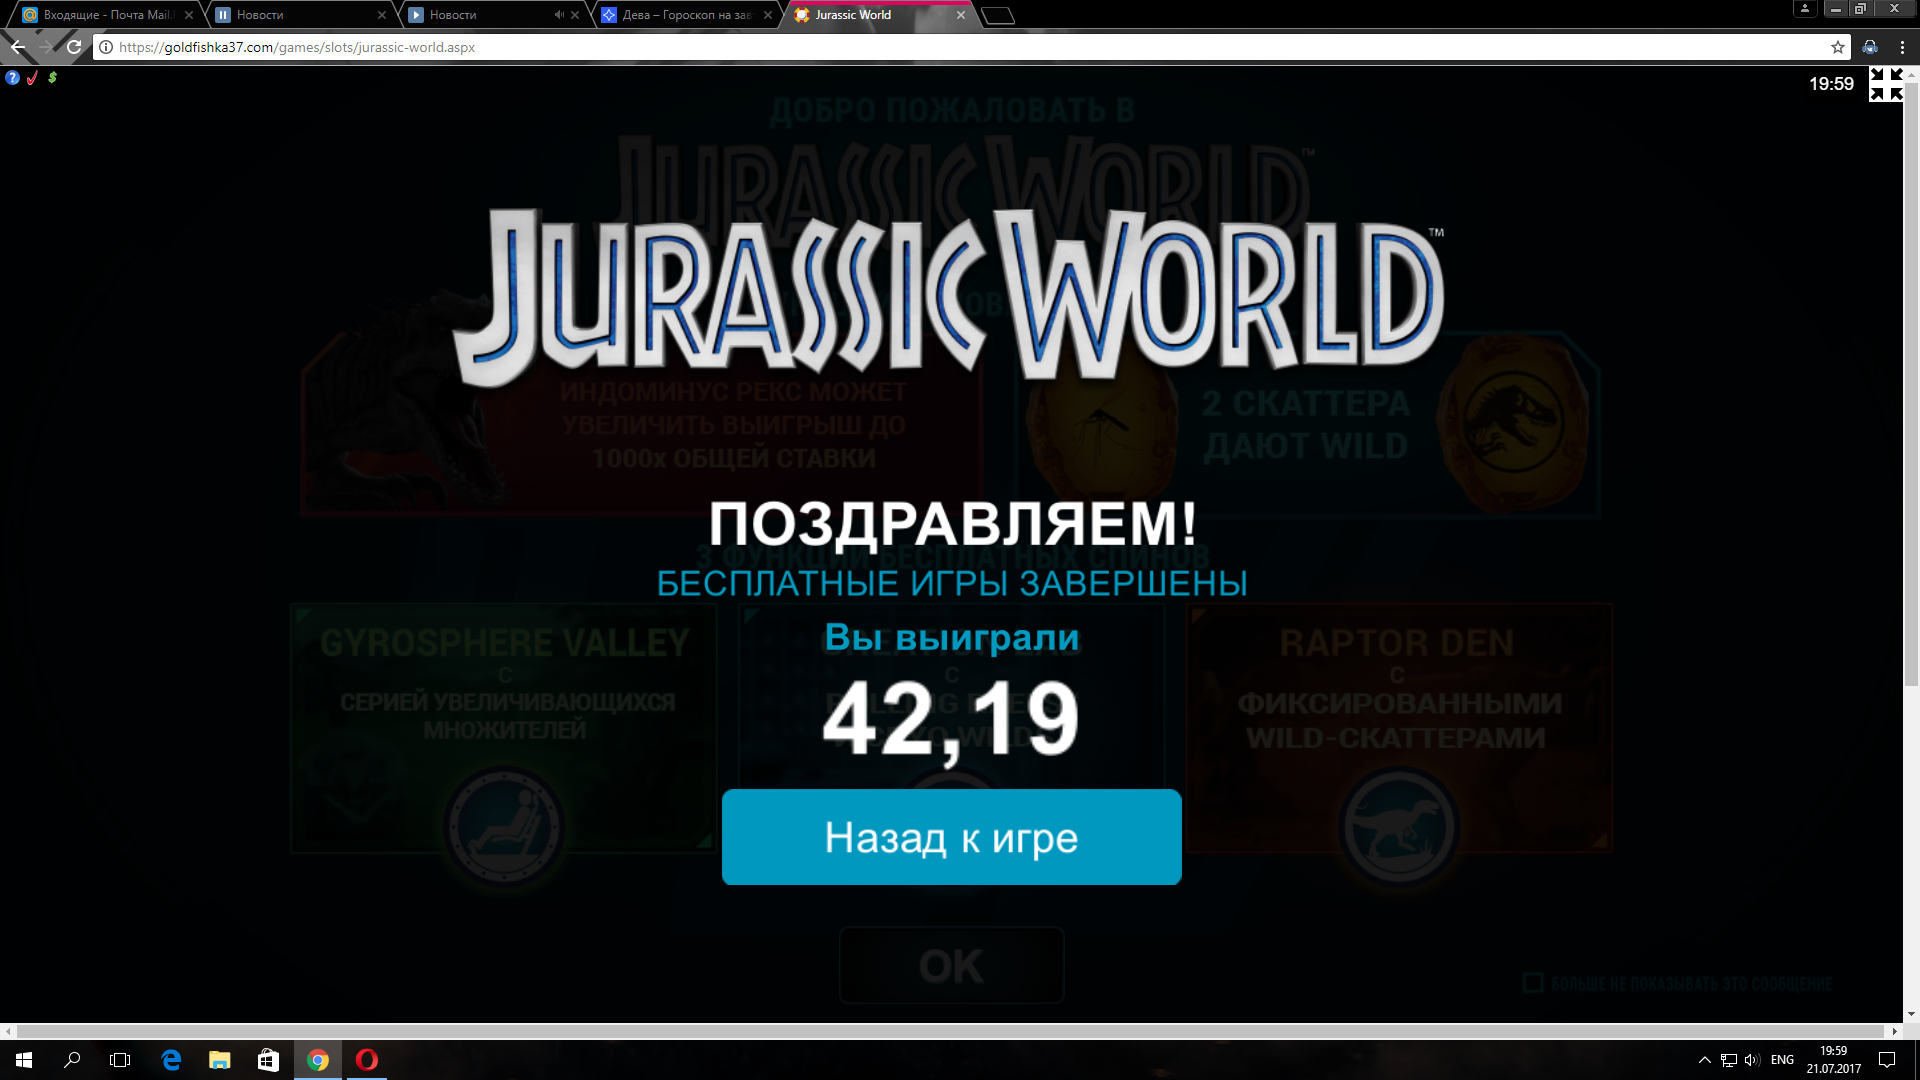Click the dimmed OK button
The image size is (1920, 1080).
[951, 966]
